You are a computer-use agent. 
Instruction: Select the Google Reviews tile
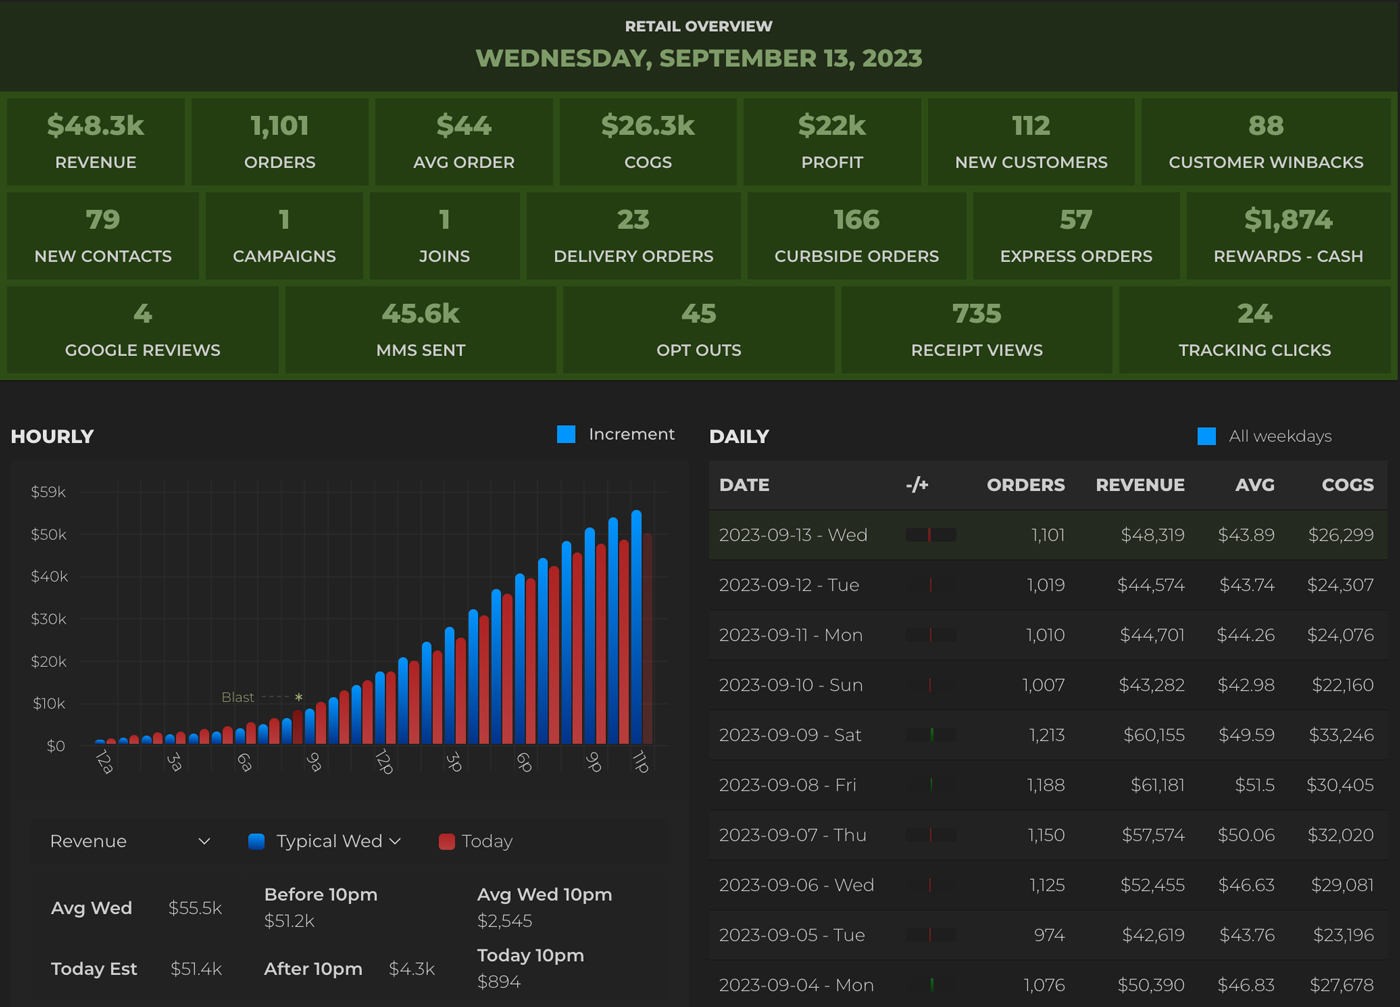coord(142,329)
